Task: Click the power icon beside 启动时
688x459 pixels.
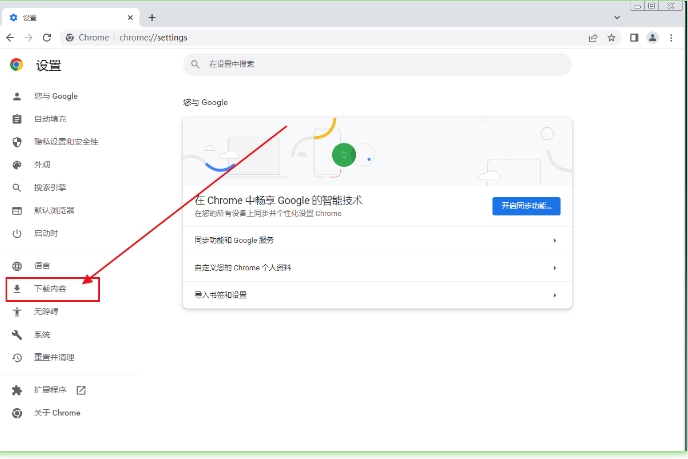Action: (x=17, y=233)
